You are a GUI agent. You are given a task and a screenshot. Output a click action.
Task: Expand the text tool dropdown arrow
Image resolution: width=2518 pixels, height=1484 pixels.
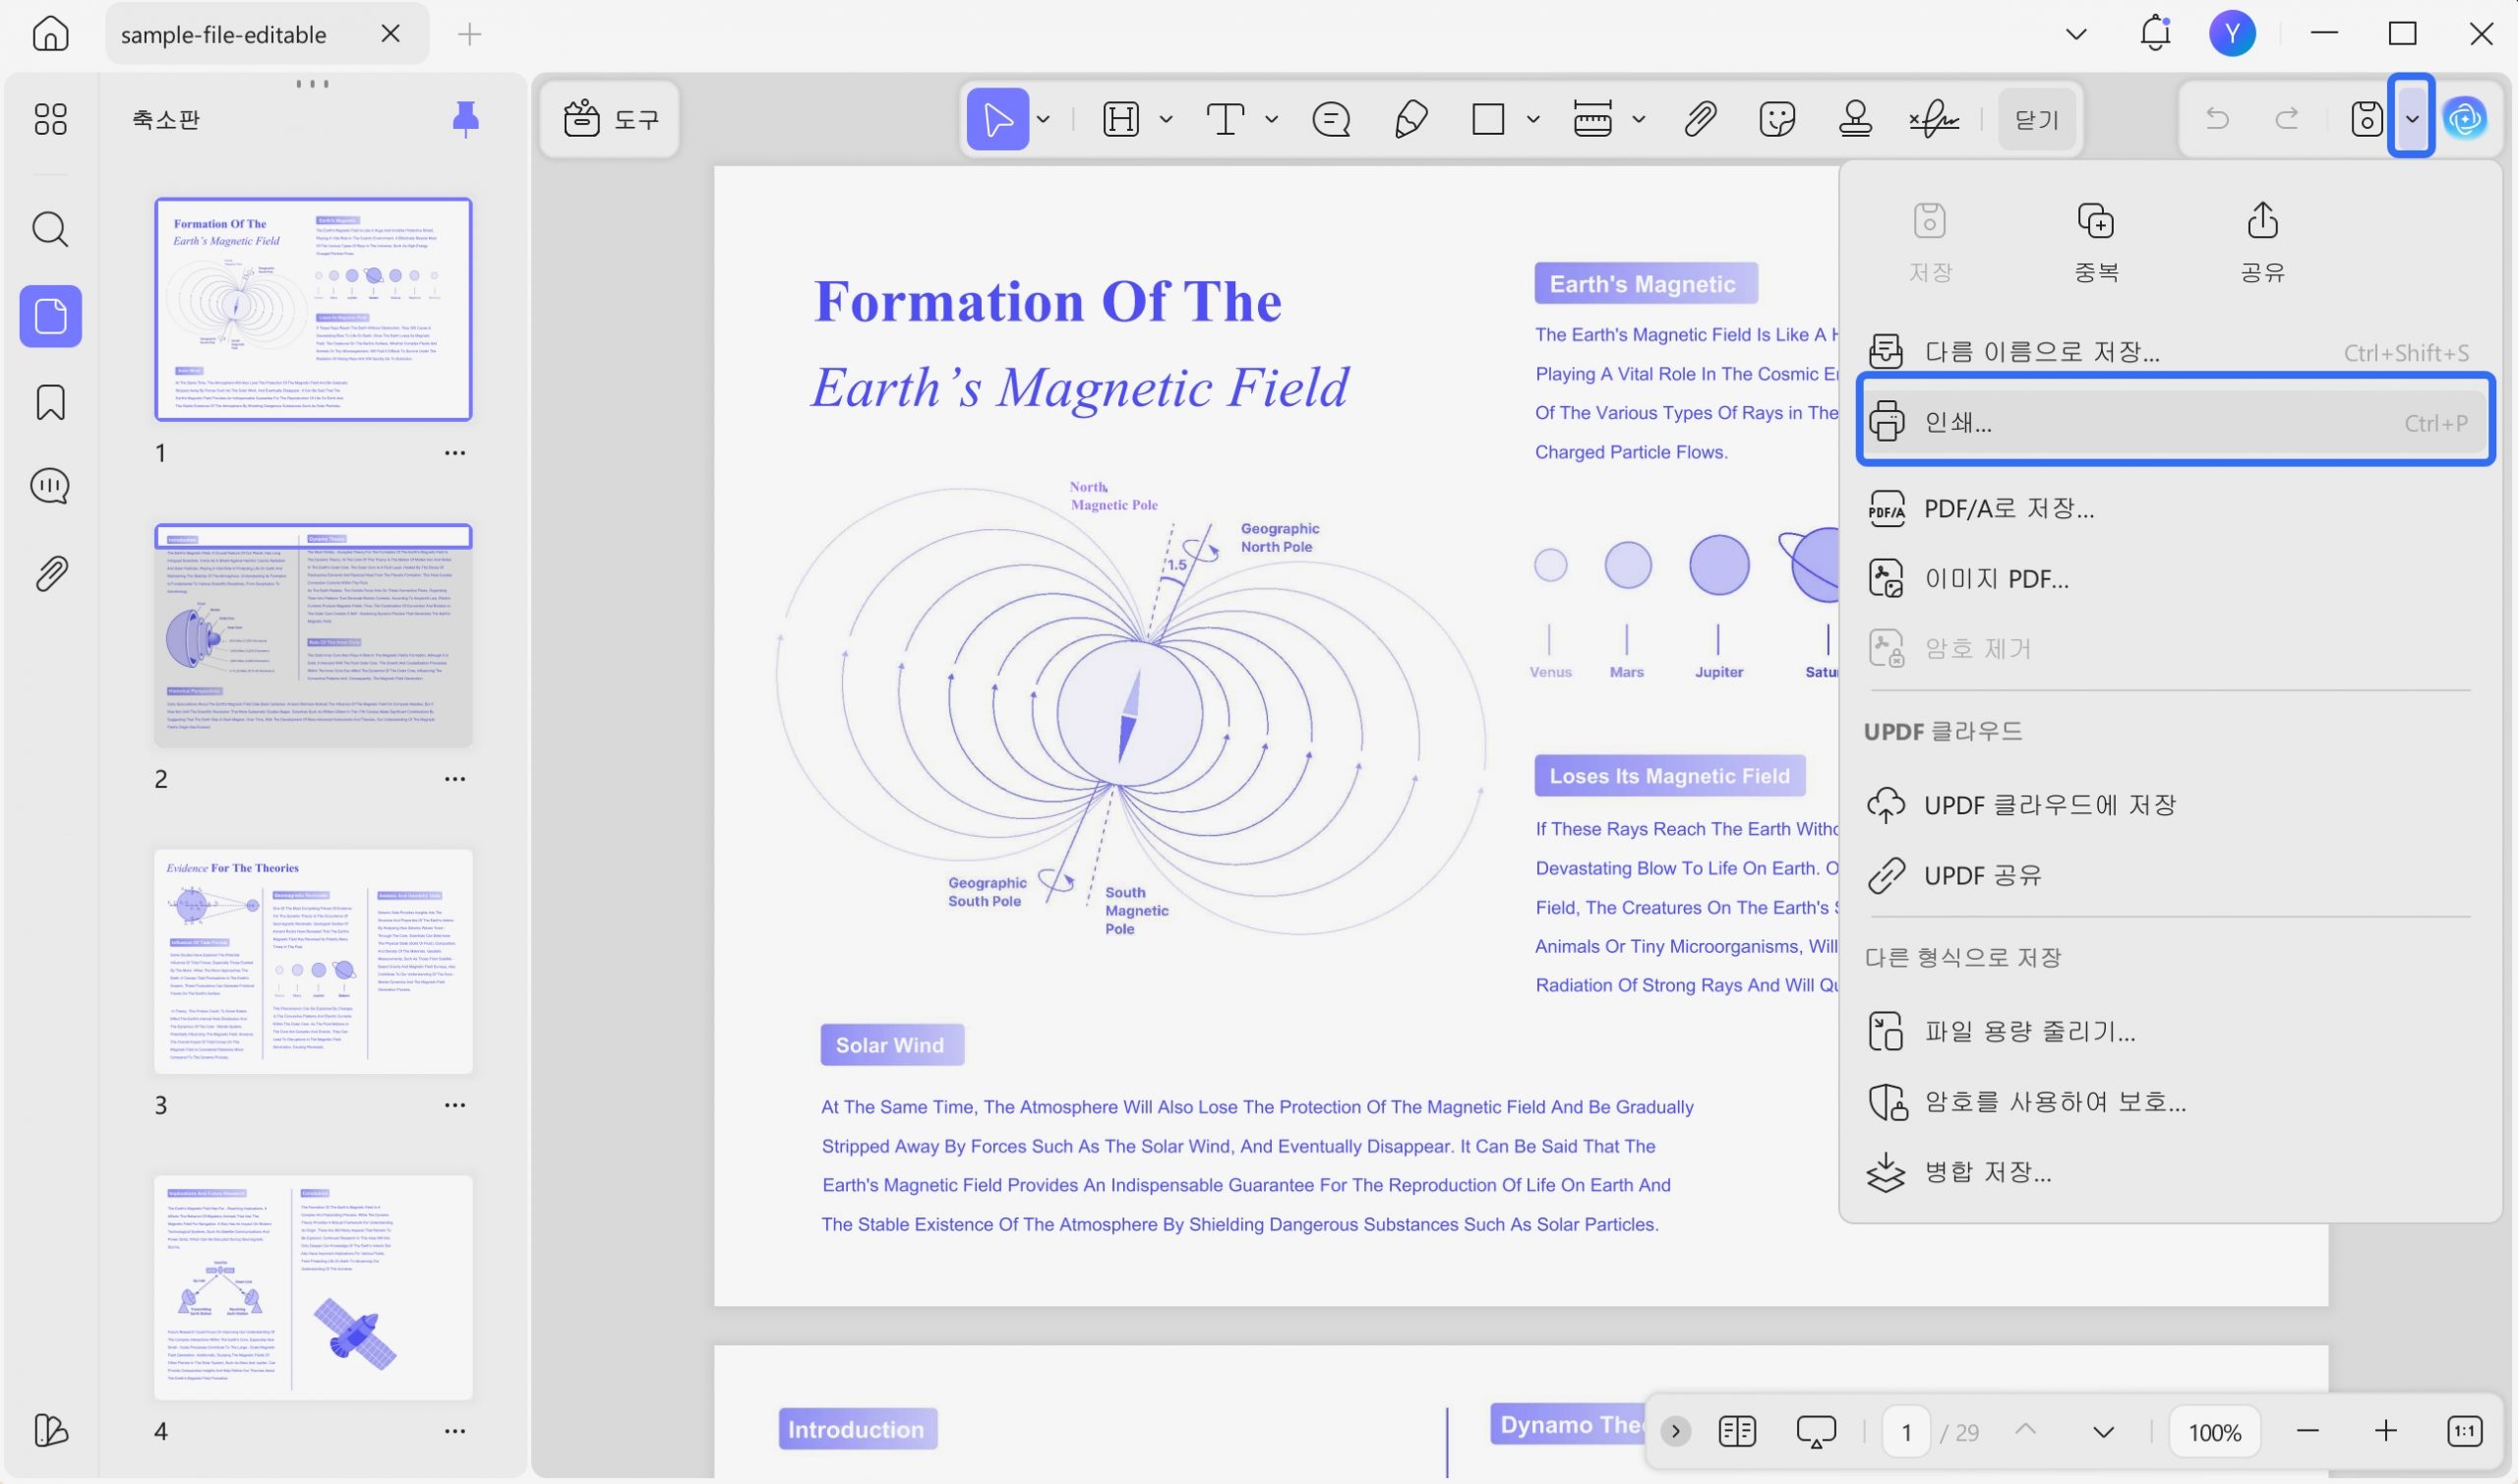[1271, 120]
